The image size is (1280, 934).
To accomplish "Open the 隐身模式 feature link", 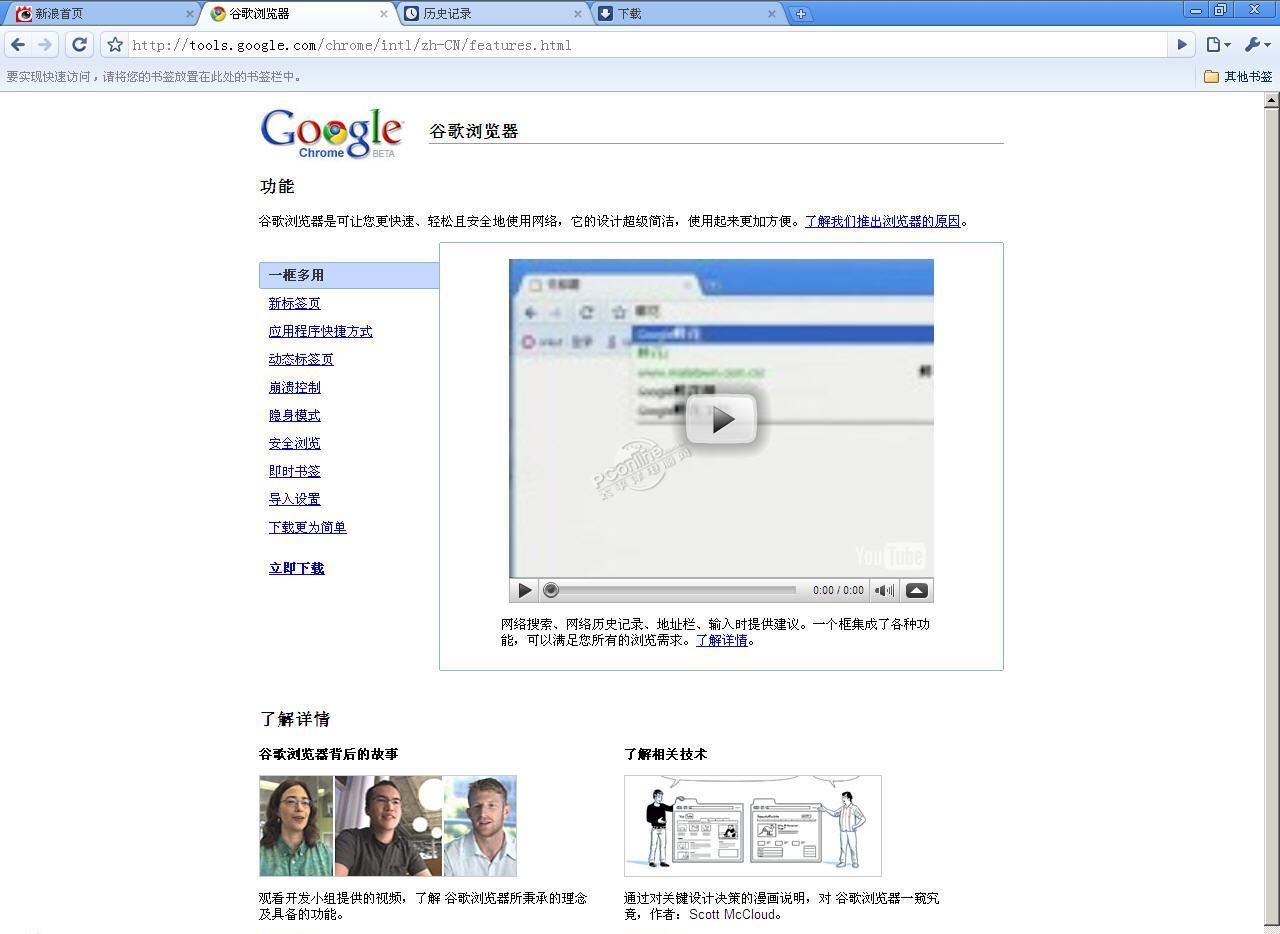I will point(294,415).
